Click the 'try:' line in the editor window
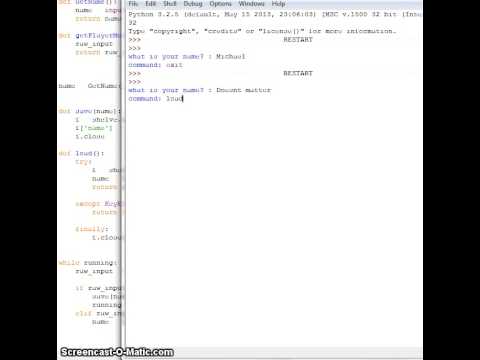The image size is (480, 360). click(83, 162)
